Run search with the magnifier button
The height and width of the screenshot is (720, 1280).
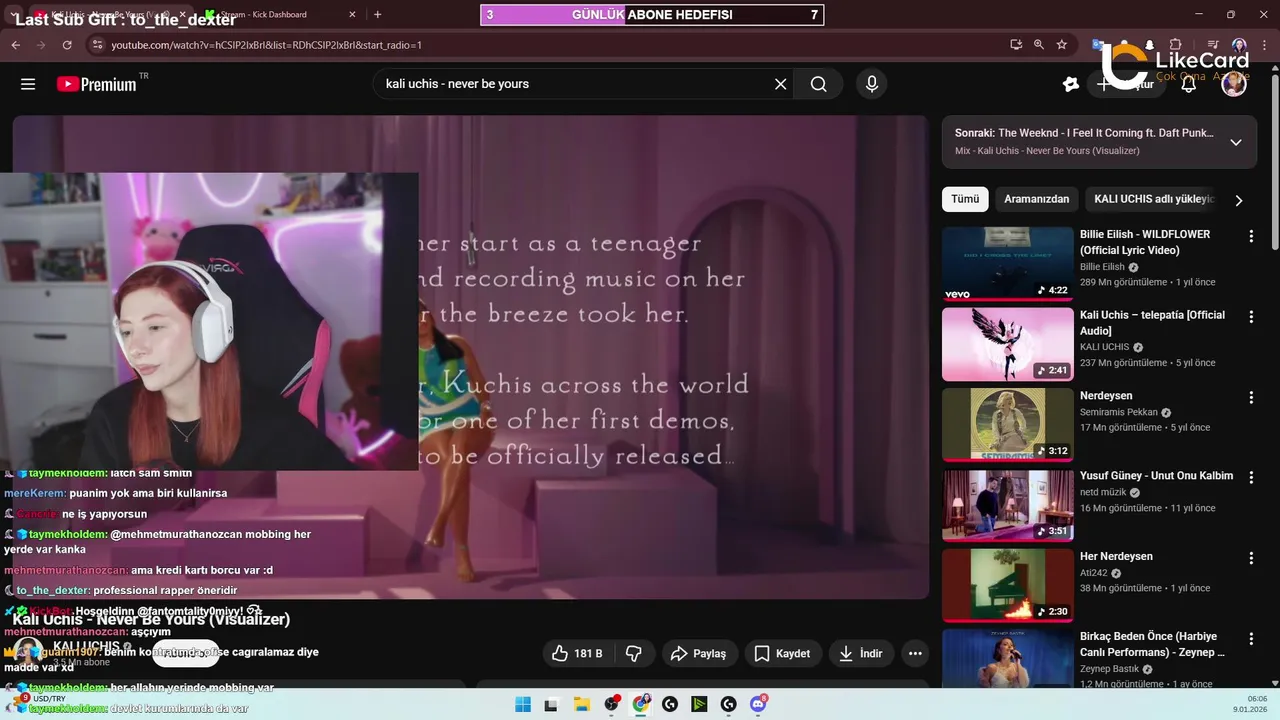pos(818,84)
